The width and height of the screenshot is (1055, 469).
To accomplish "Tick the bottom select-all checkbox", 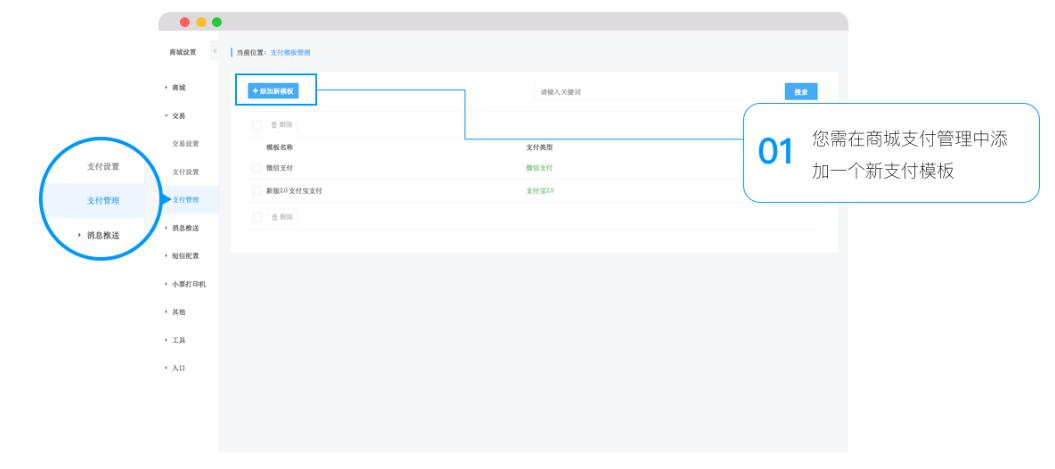I will tap(256, 217).
